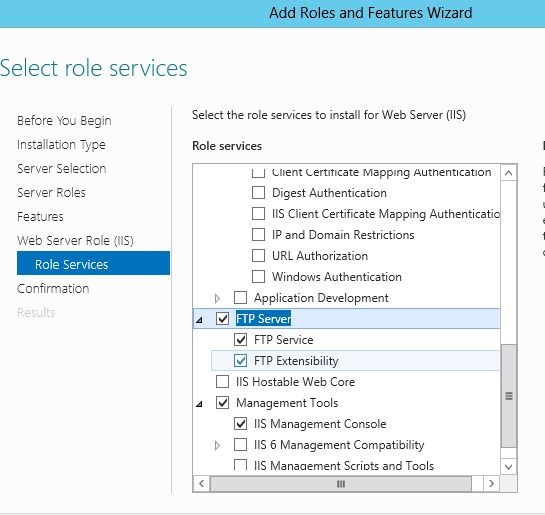Collapse the FTP Server tree node

point(199,320)
